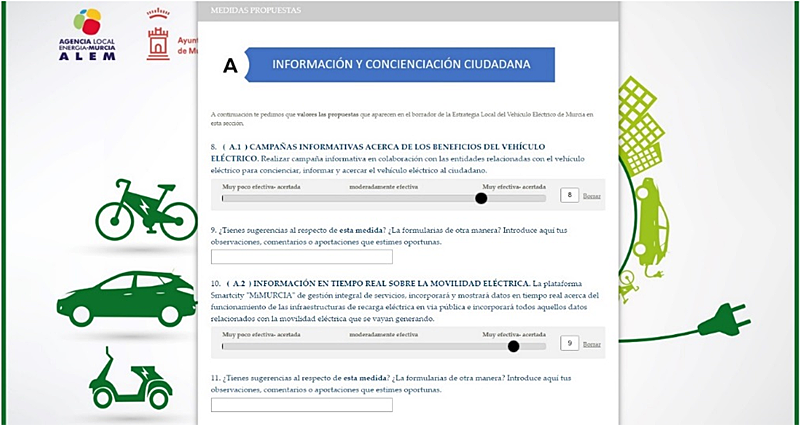
Task: Click the ALEM agency logo
Action: pos(87,35)
